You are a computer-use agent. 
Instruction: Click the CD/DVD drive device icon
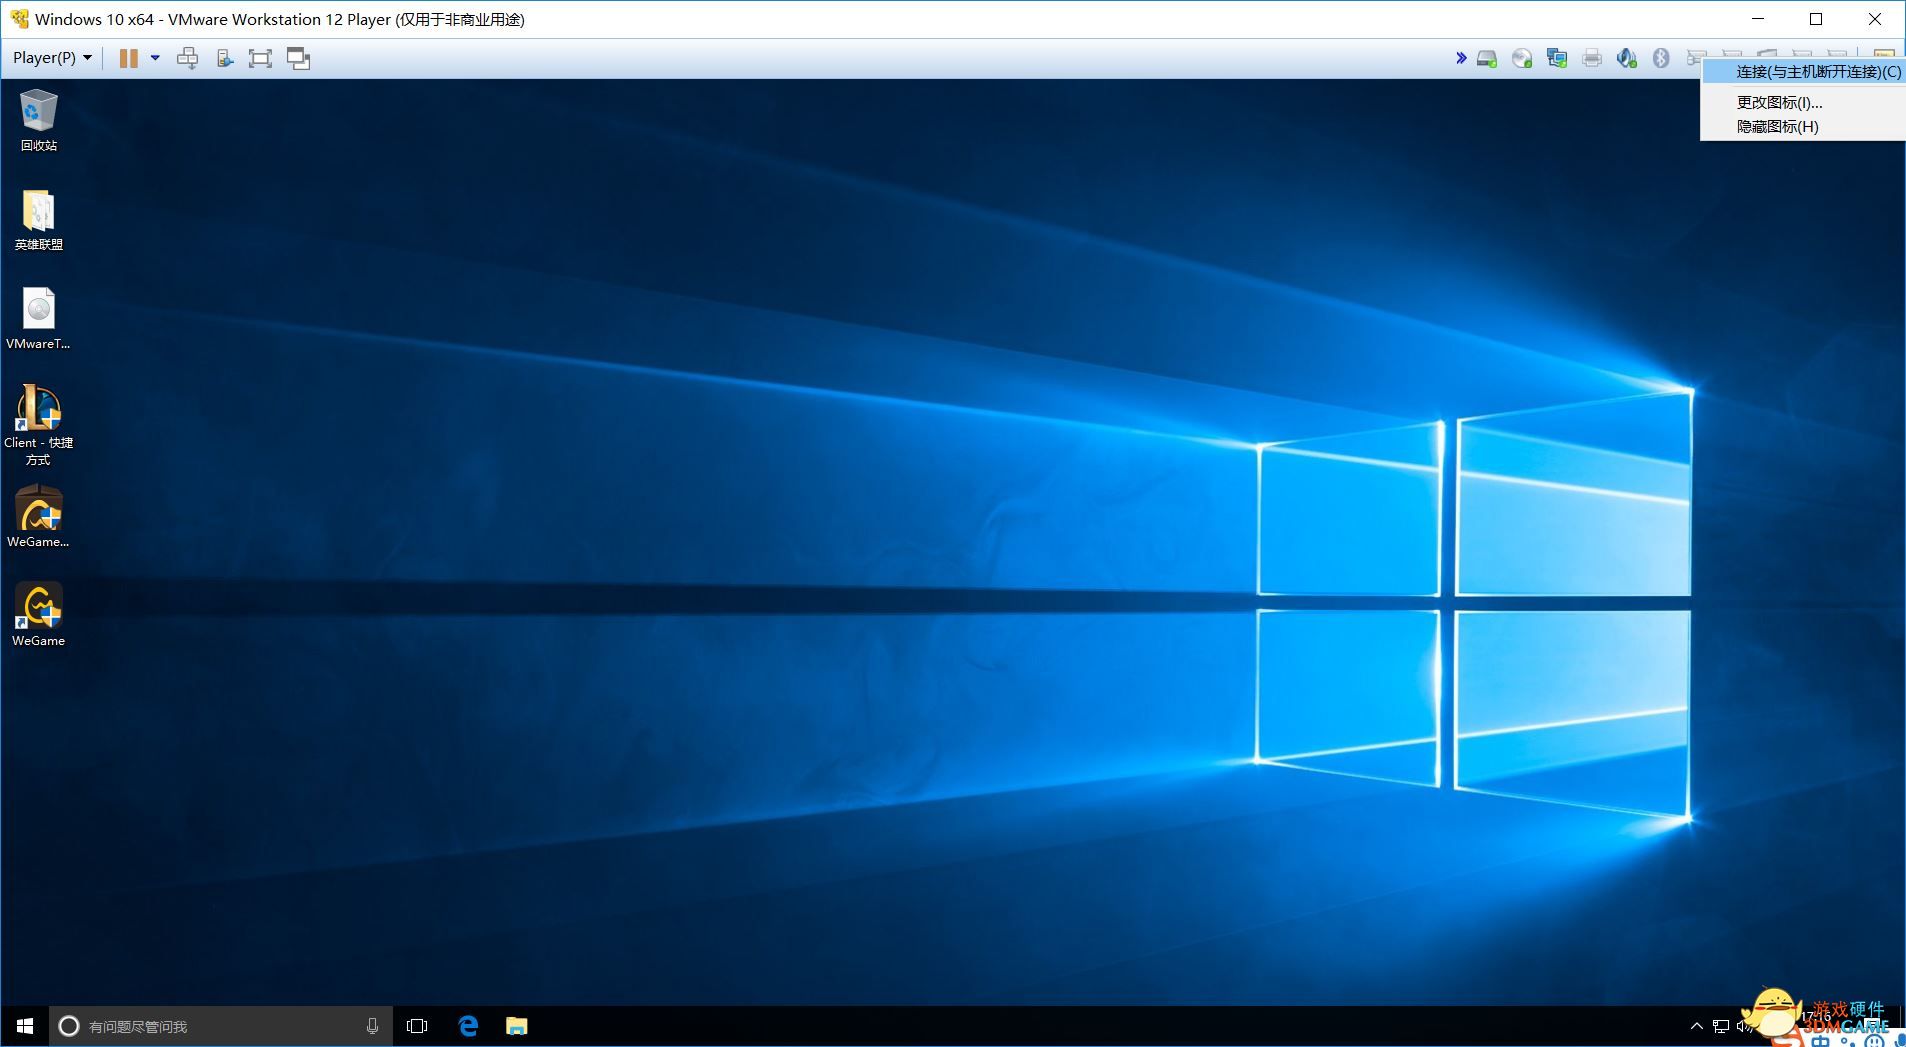pos(1522,59)
